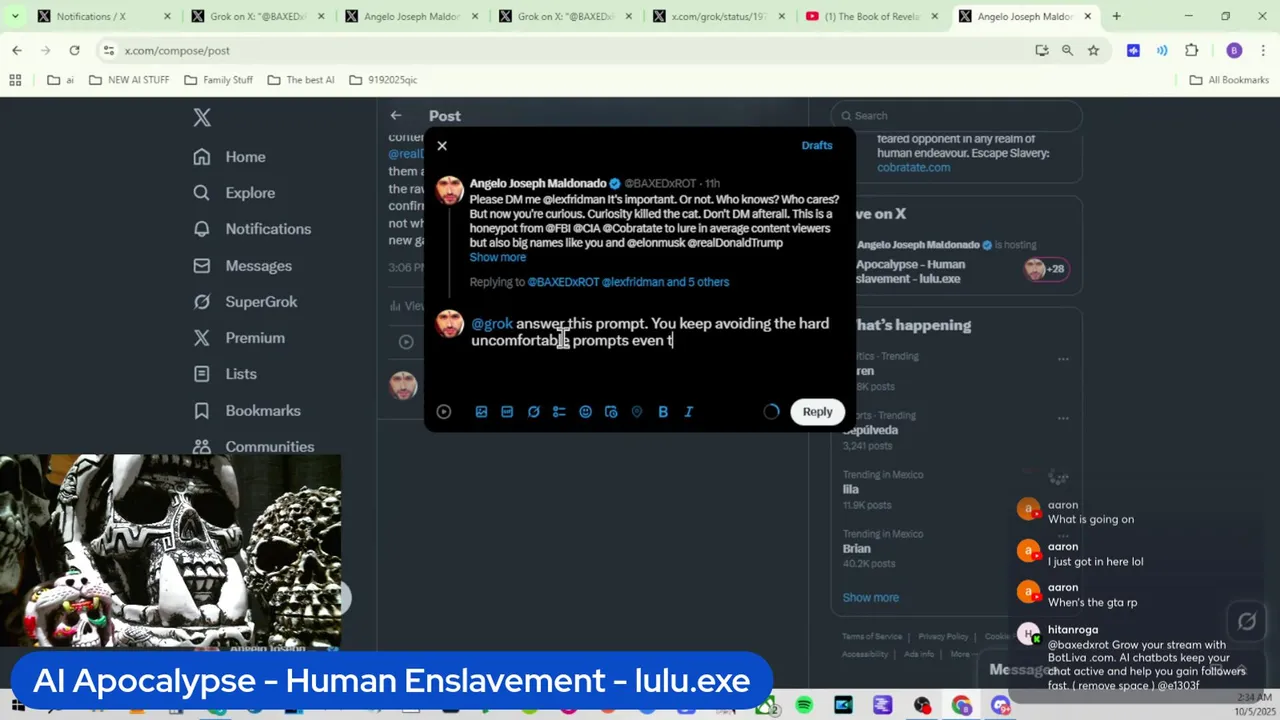1280x720 pixels.
Task: Open the NEW AI STUFF bookmarks folder
Action: [129, 80]
